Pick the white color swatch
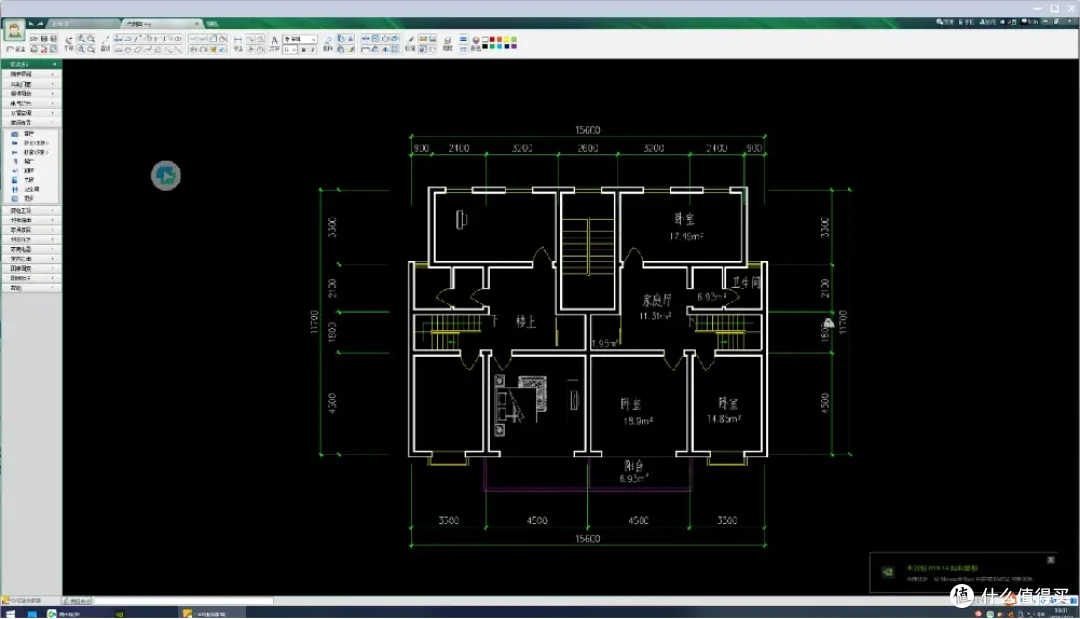 click(x=485, y=39)
